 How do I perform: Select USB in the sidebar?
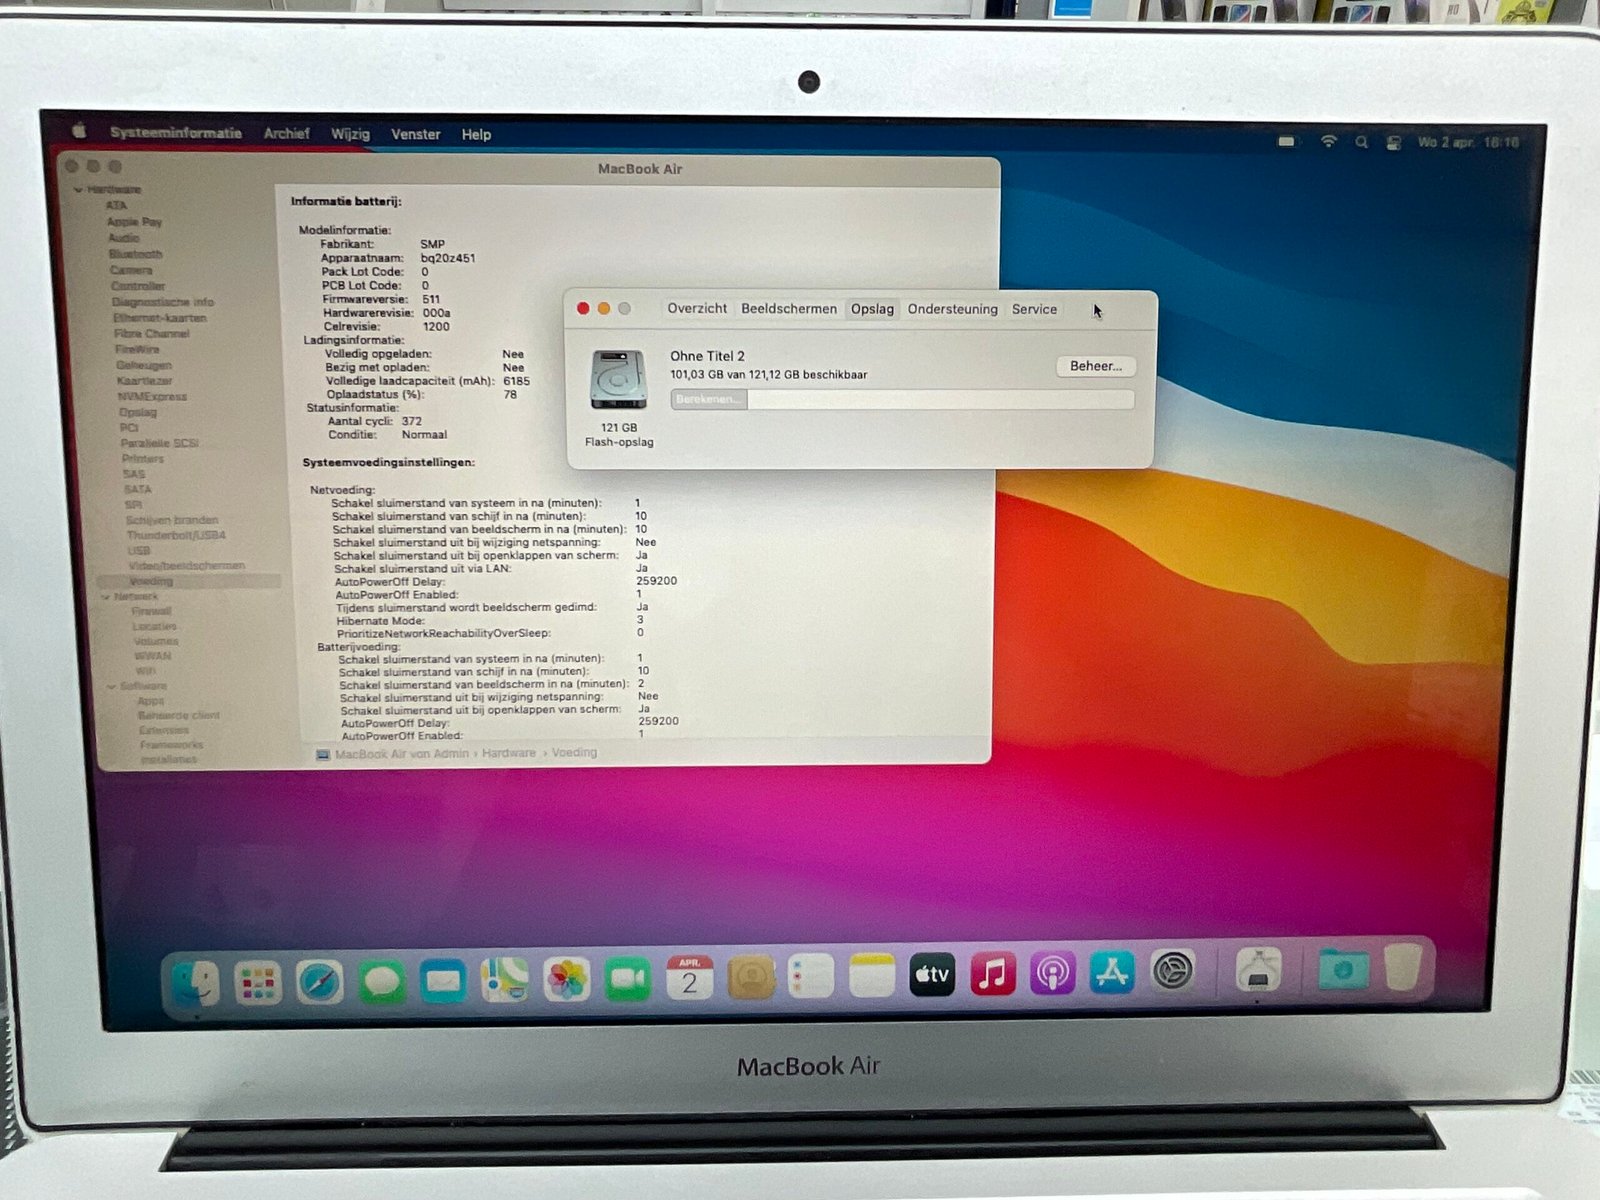tap(138, 551)
